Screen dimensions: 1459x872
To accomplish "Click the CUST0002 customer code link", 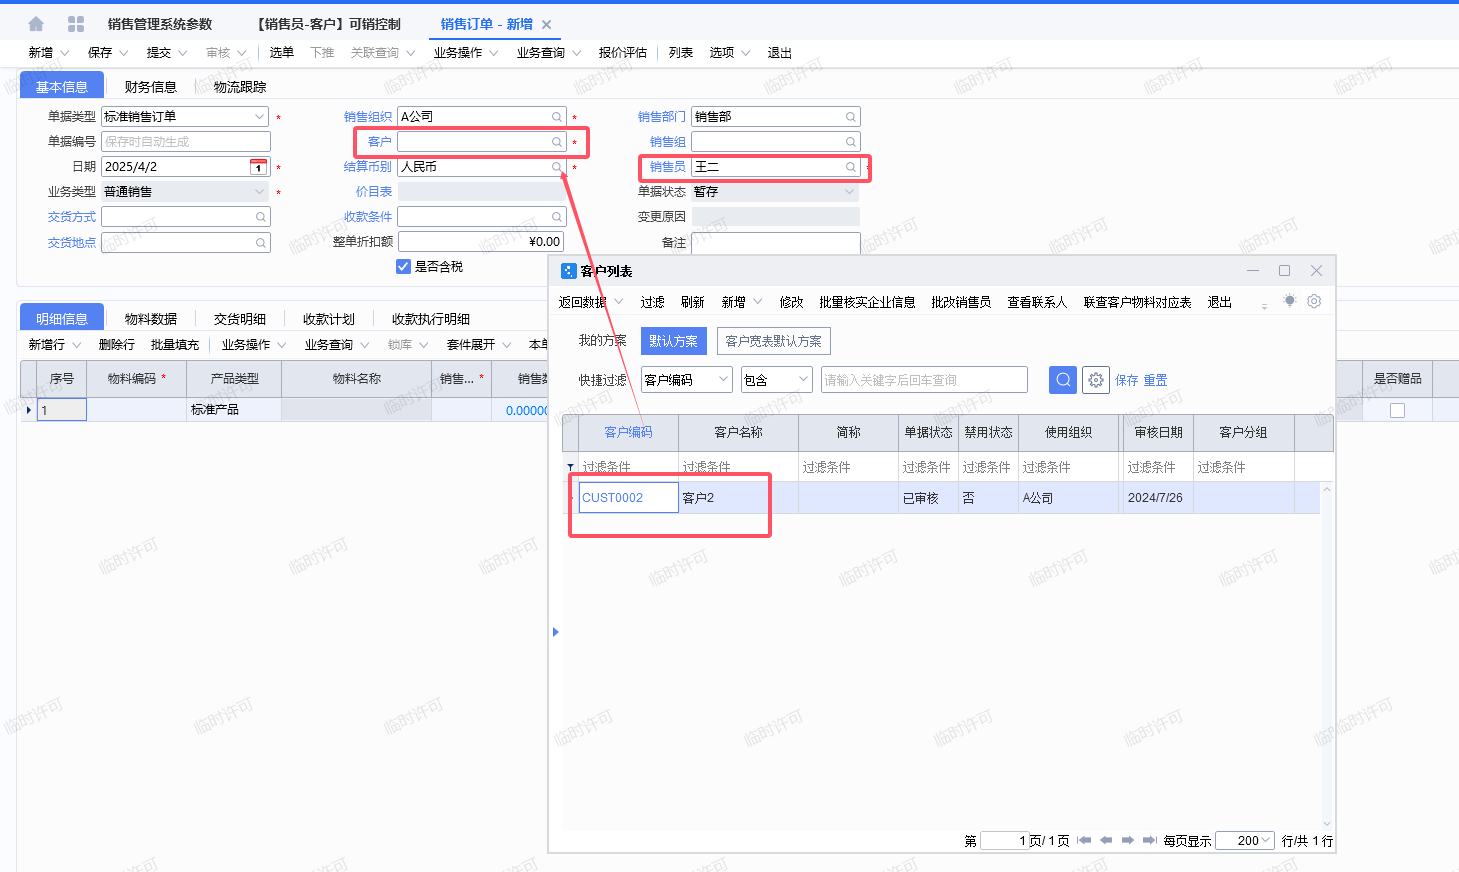I will click(x=613, y=498).
